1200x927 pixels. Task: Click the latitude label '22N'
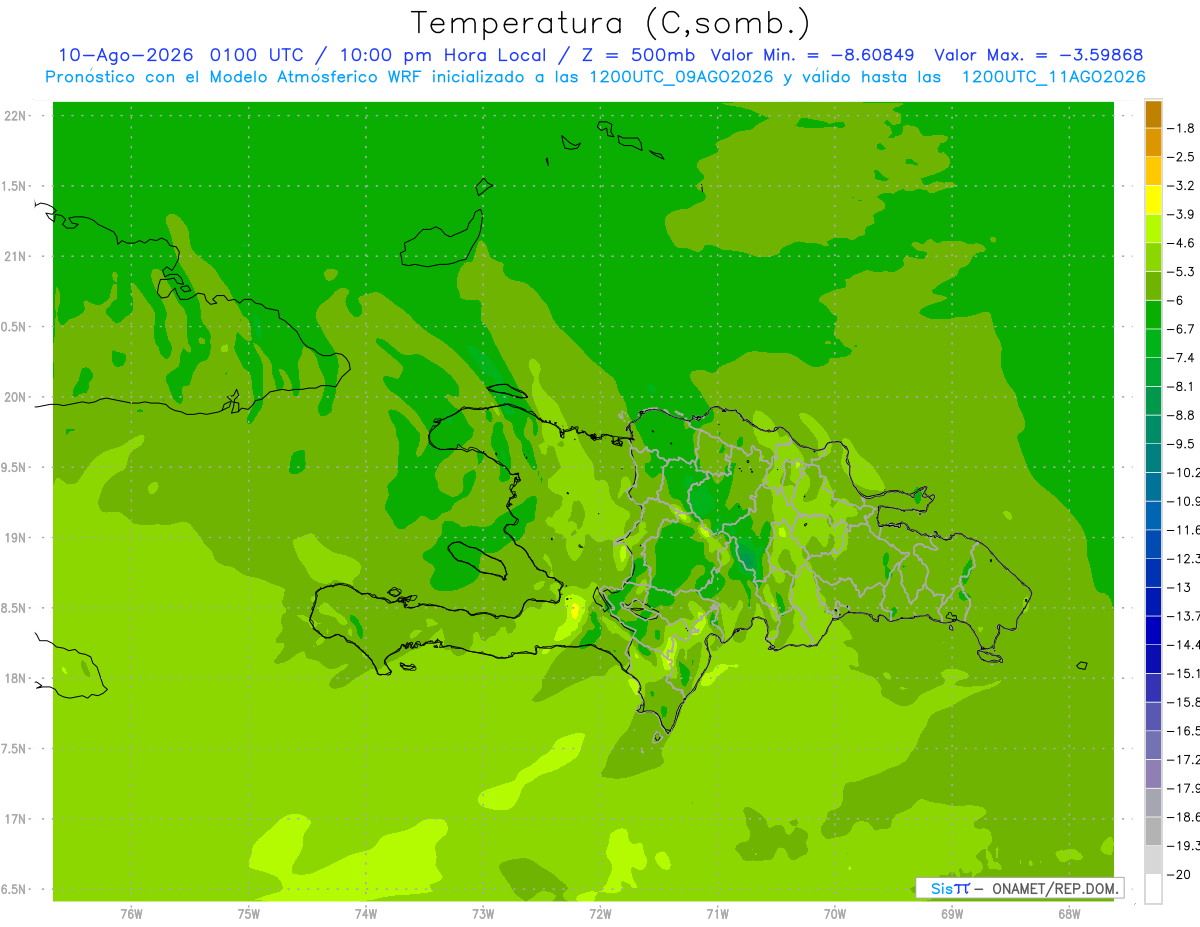click(17, 116)
